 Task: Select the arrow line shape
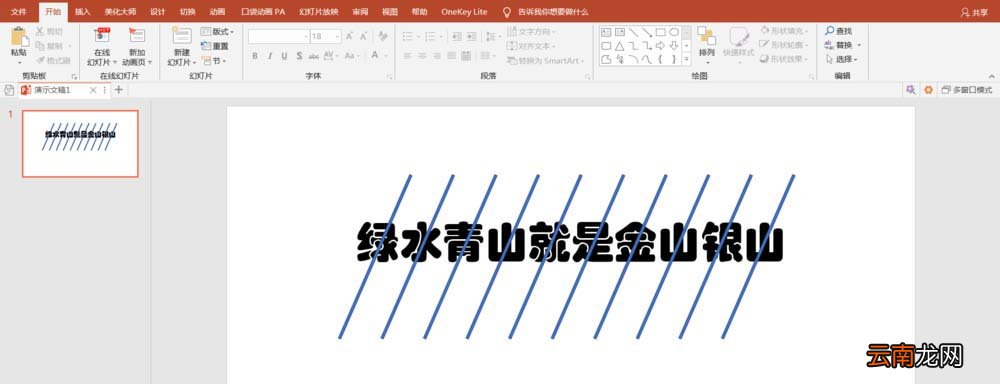(647, 32)
